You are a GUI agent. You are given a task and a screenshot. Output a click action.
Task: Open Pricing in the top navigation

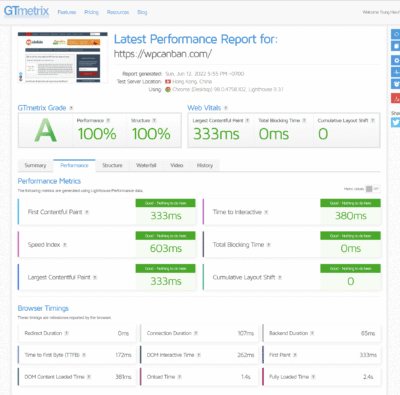click(x=91, y=12)
